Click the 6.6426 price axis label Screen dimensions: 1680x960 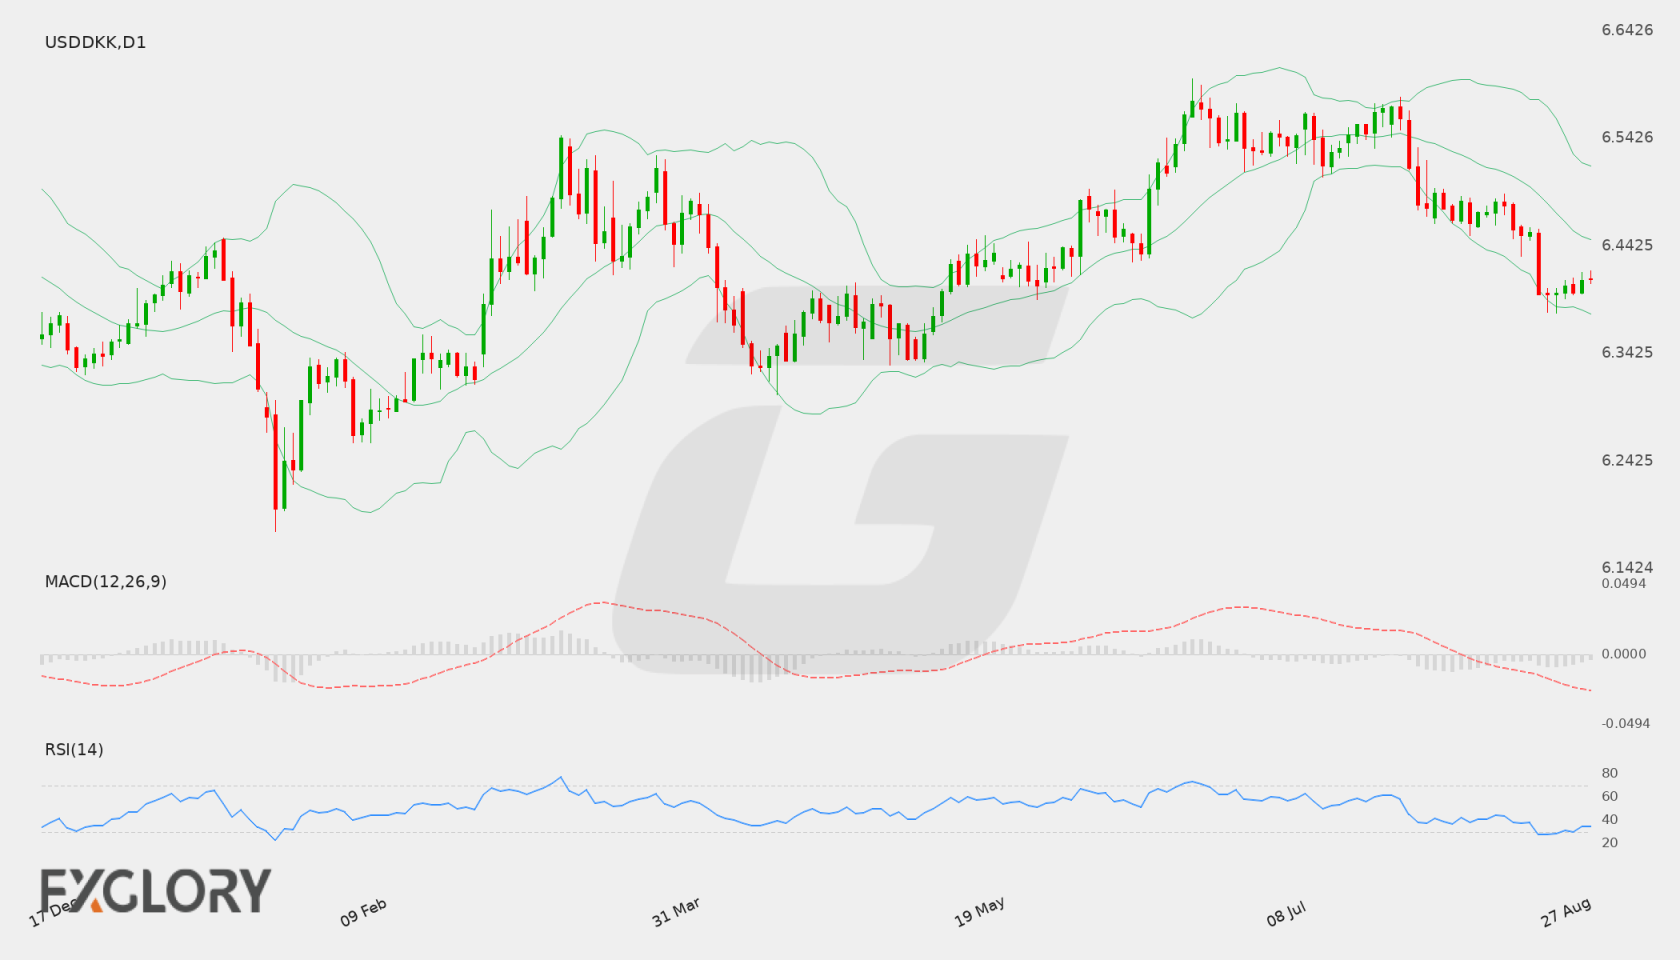(1627, 30)
